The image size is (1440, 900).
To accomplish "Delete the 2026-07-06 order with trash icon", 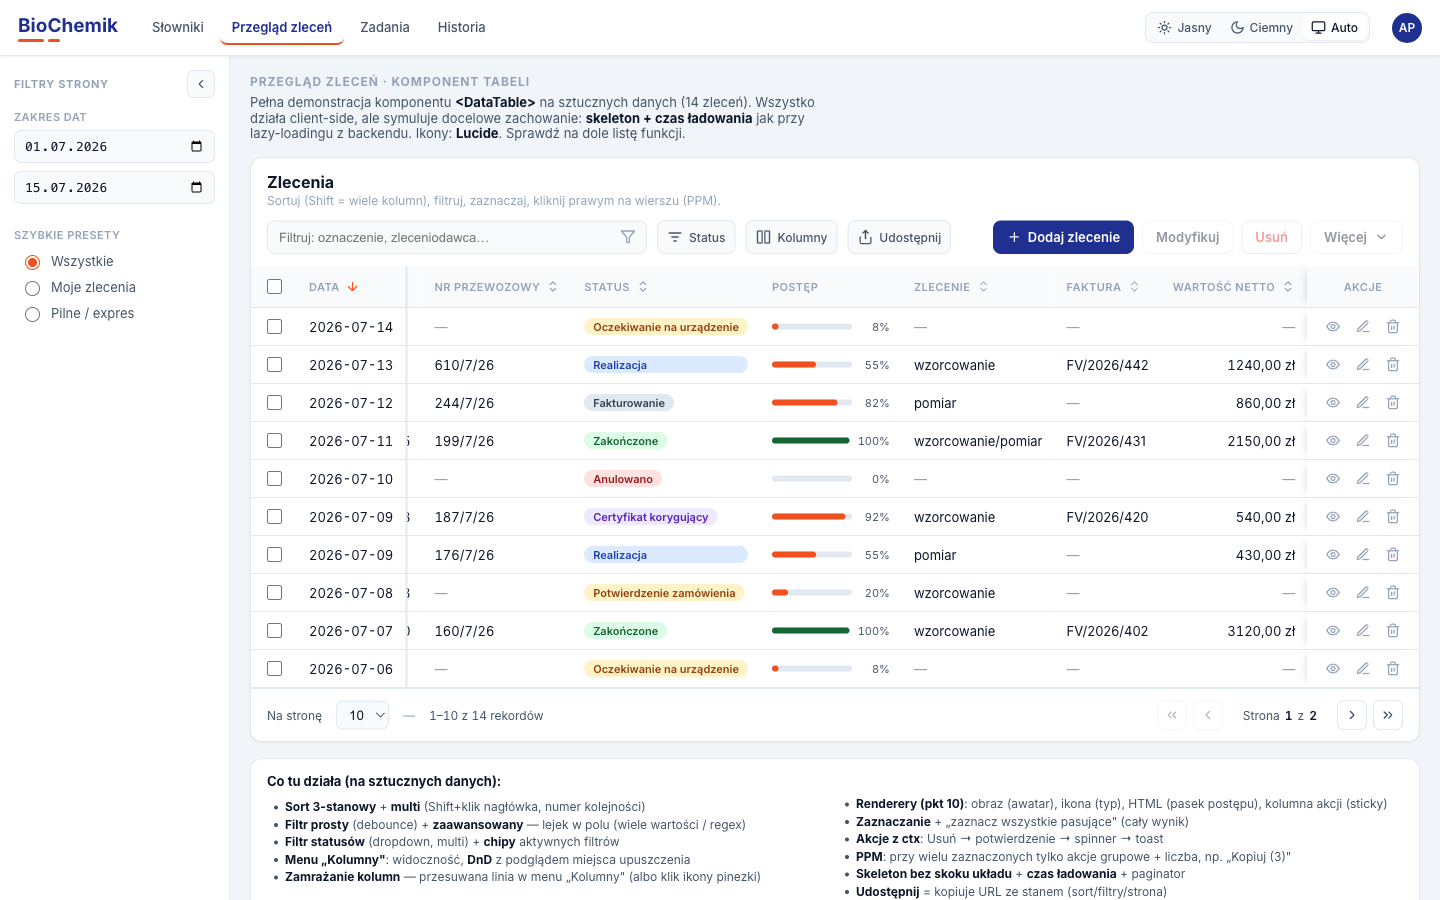I will pyautogui.click(x=1393, y=669).
